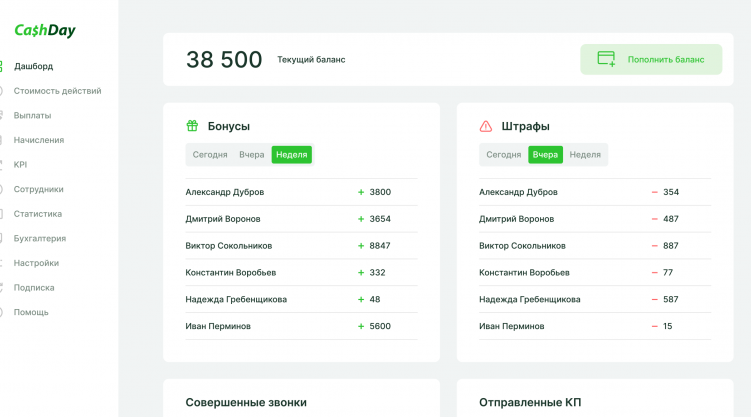Open the Бухгалтерия section
751x417 pixels.
[40, 238]
